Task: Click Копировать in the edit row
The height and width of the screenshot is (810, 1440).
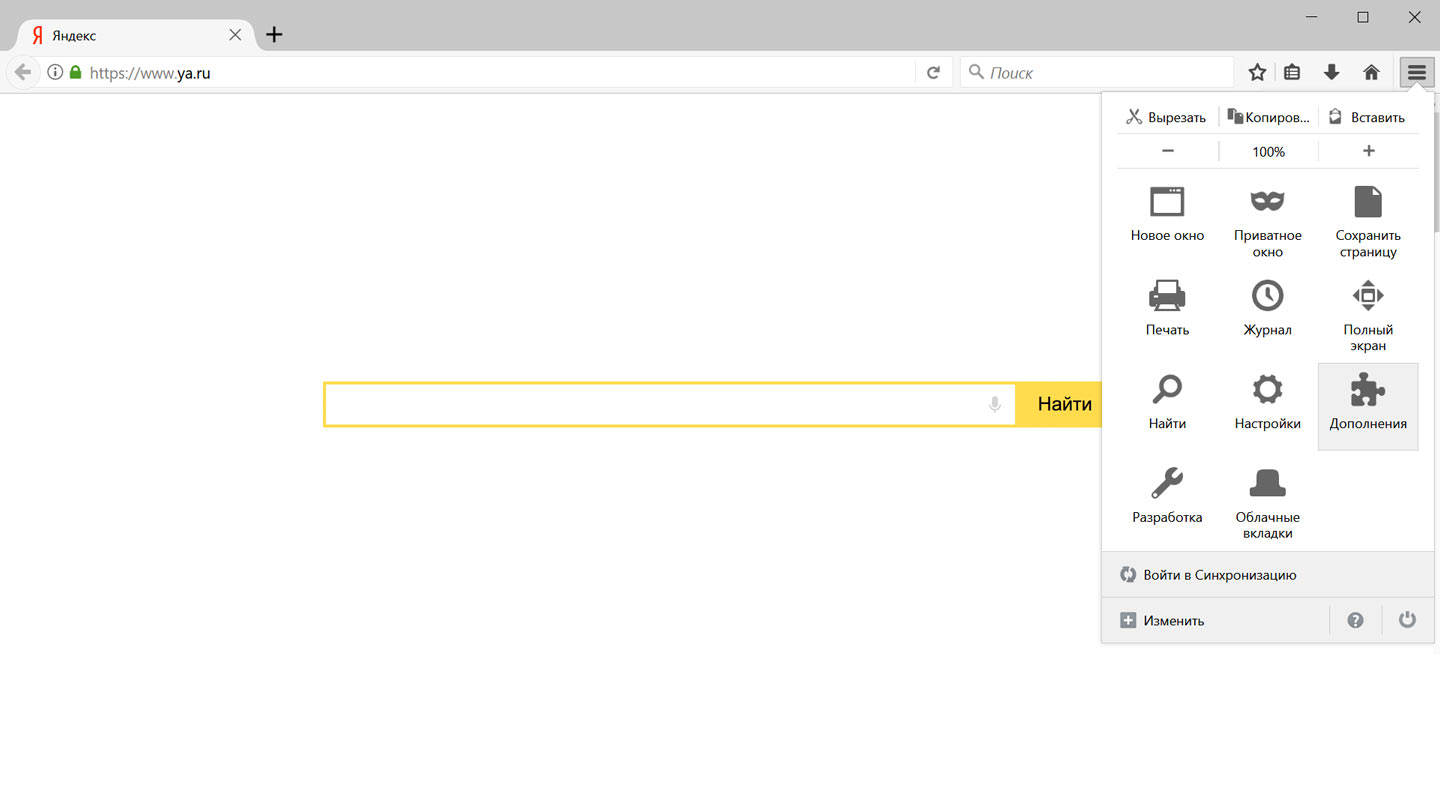Action: pos(1268,117)
